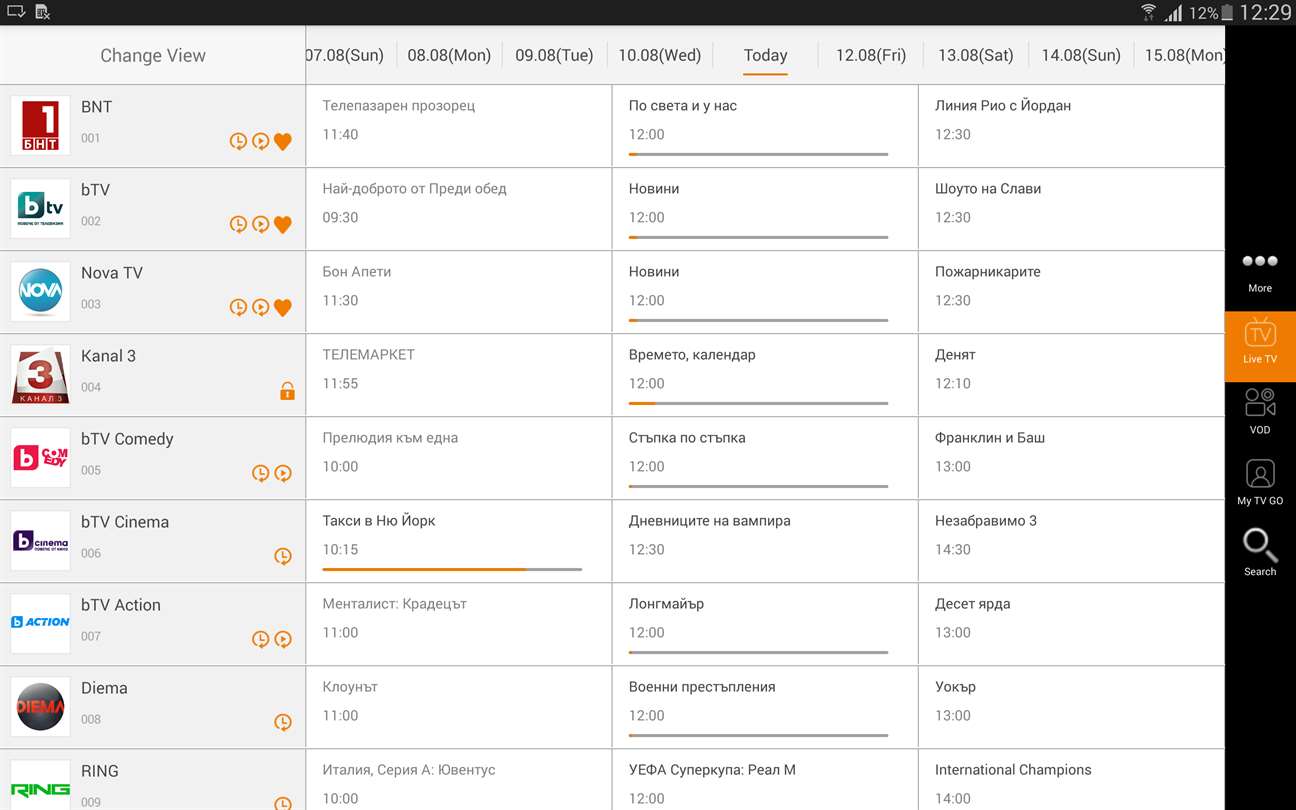Toggle the favorite heart for bTV
This screenshot has width=1296, height=810.
[283, 224]
